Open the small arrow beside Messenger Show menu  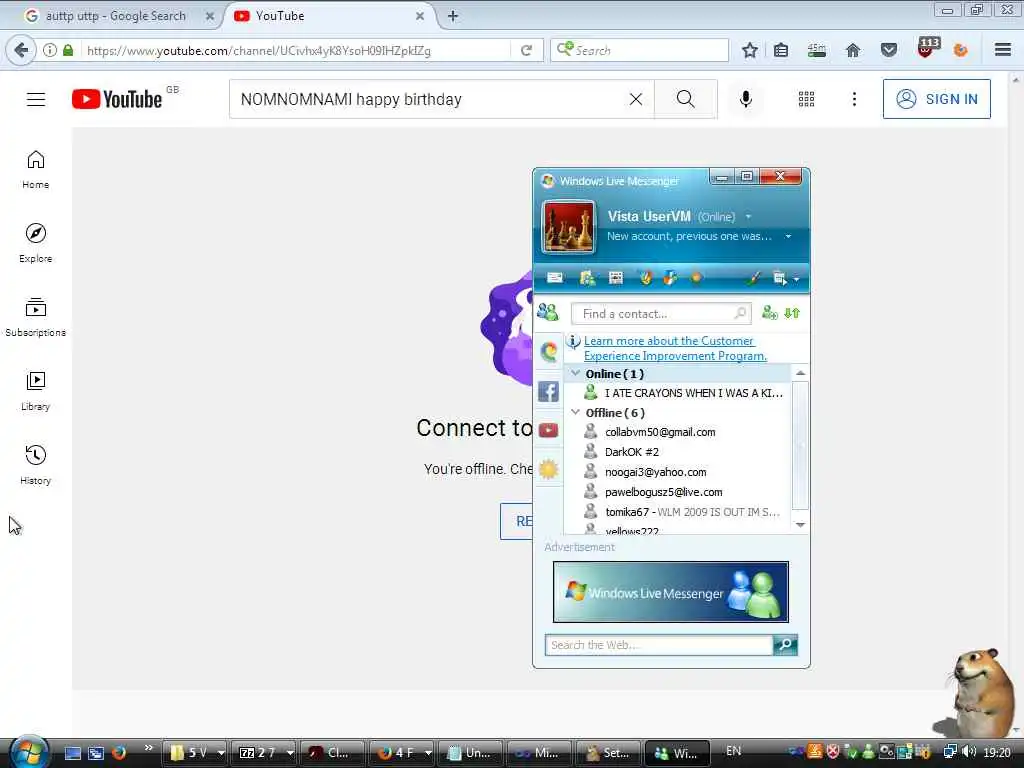tap(796, 280)
